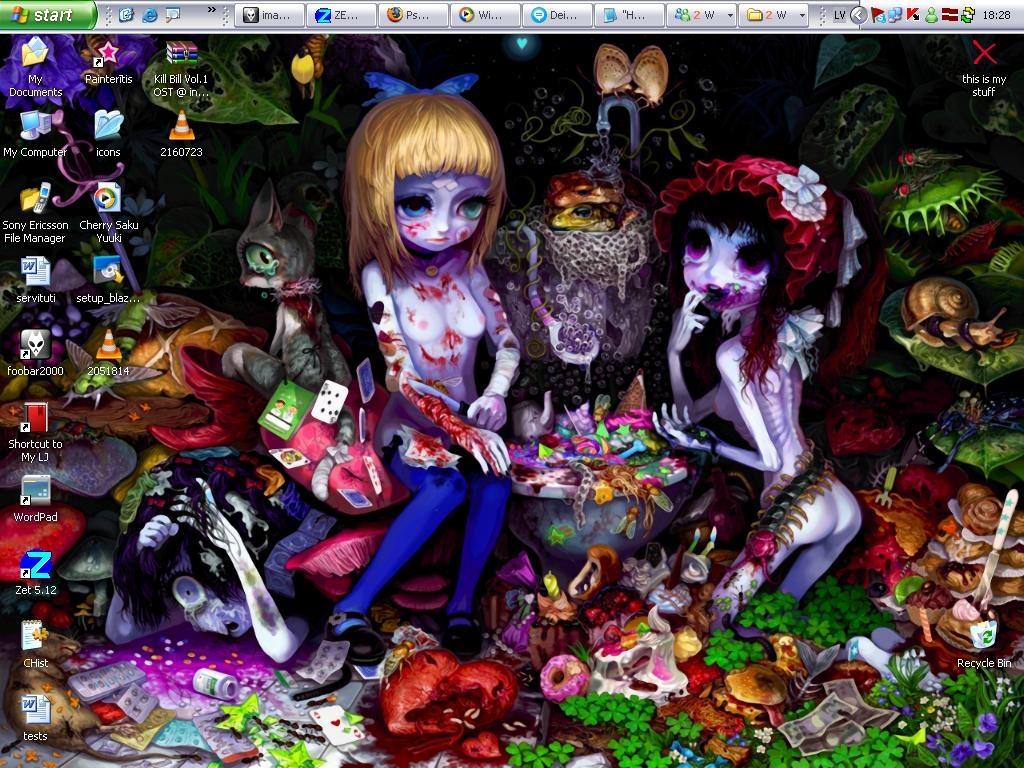Switch to Windows Media Player 'Wi...' window

click(485, 15)
